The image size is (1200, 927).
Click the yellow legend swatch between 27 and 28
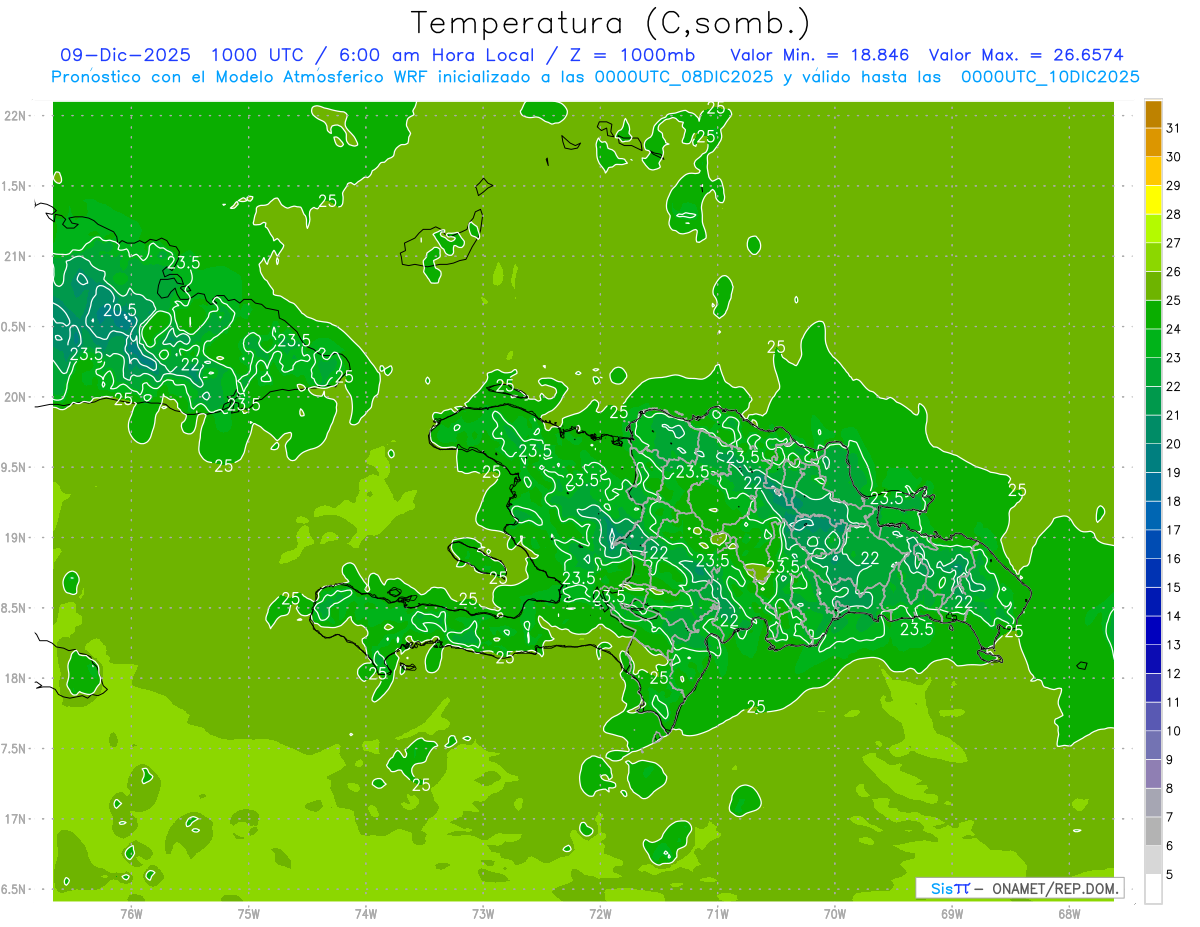[x=1153, y=228]
